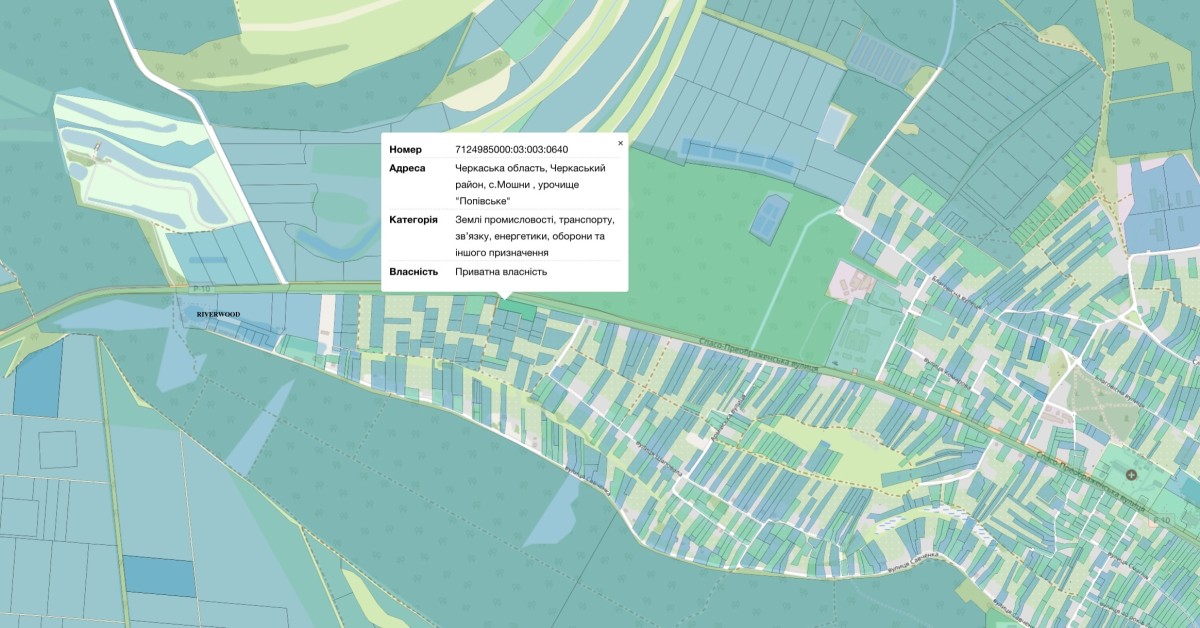The image size is (1200, 628).
Task: Click the Приватна власність value
Action: coord(501,272)
